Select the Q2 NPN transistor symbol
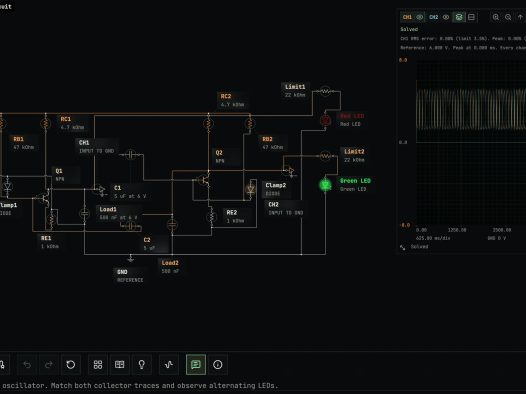Viewport: 526px width, 394px height. [x=205, y=180]
